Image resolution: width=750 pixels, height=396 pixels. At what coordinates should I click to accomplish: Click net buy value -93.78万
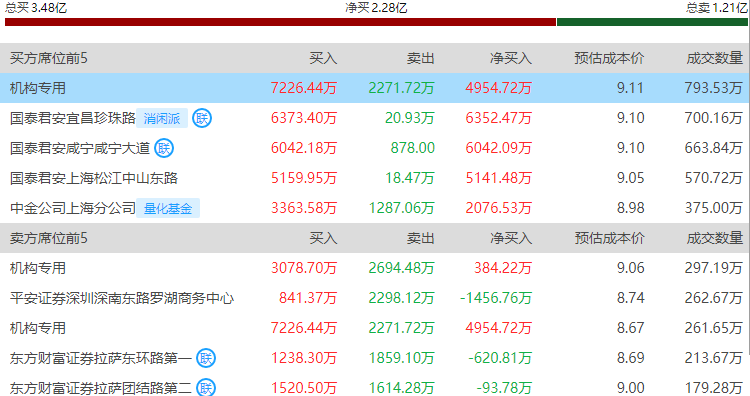504,388
